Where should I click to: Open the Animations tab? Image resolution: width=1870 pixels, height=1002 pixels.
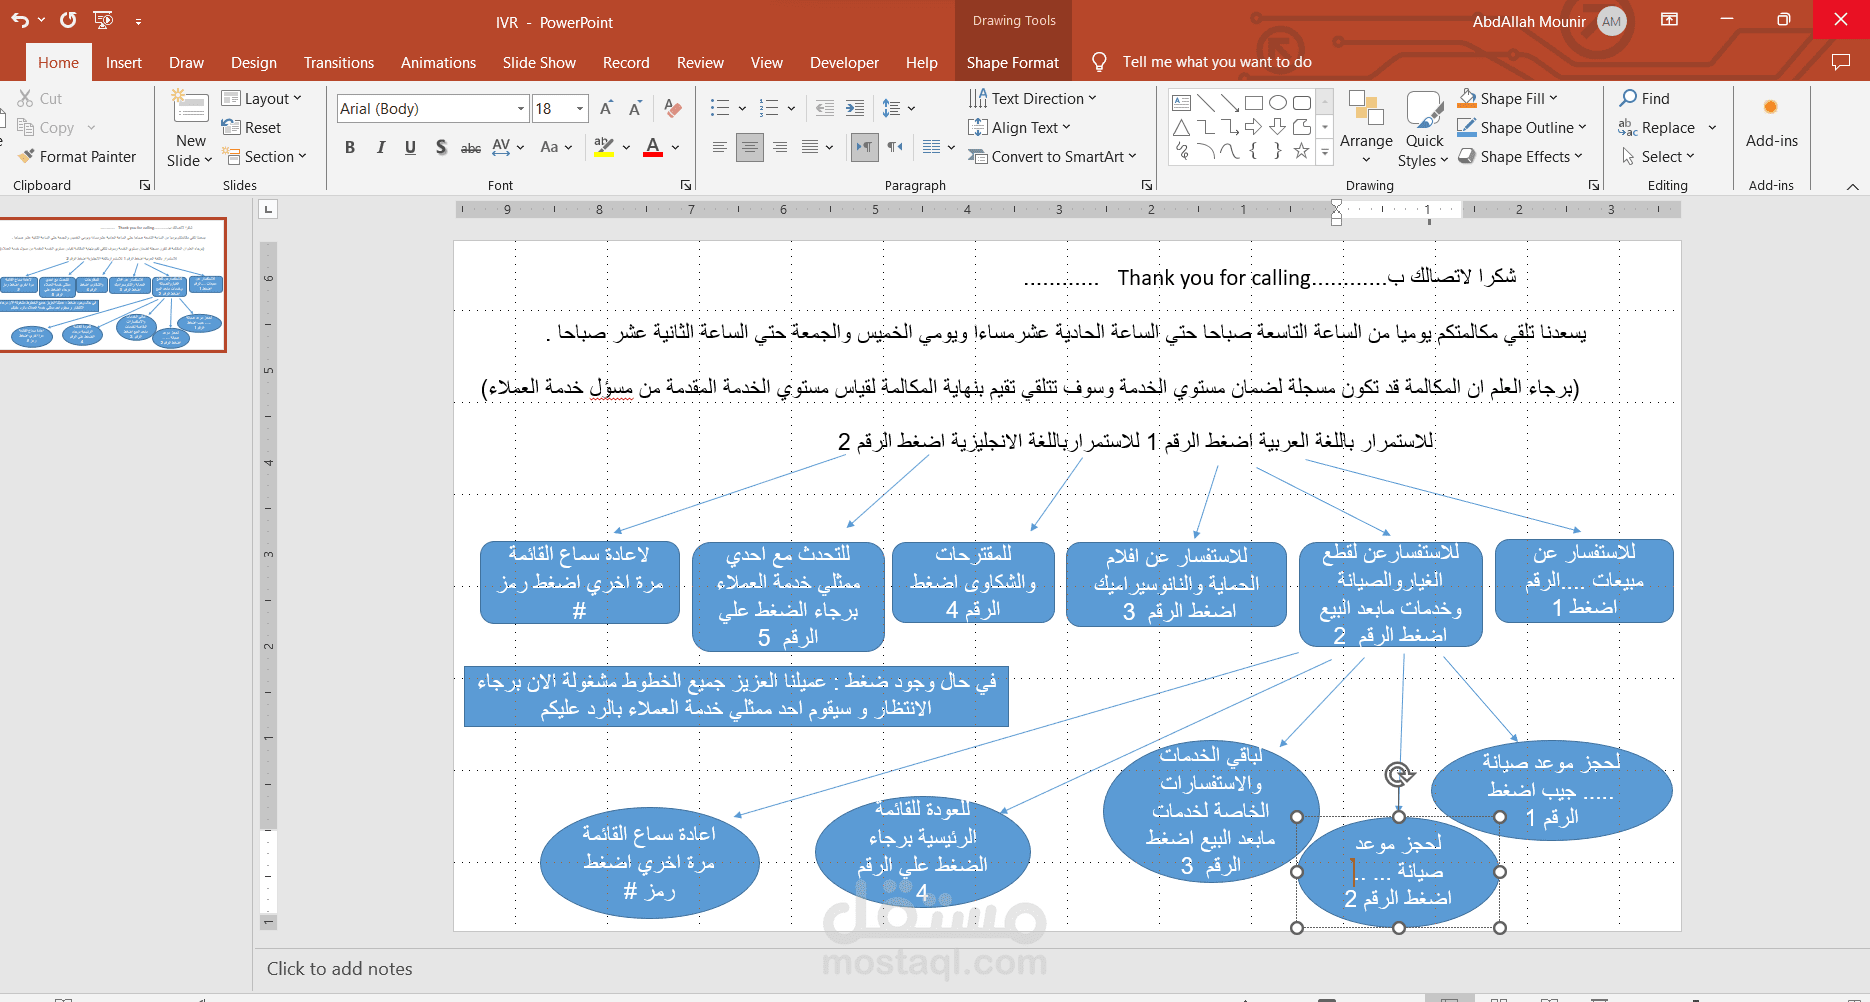tap(438, 62)
